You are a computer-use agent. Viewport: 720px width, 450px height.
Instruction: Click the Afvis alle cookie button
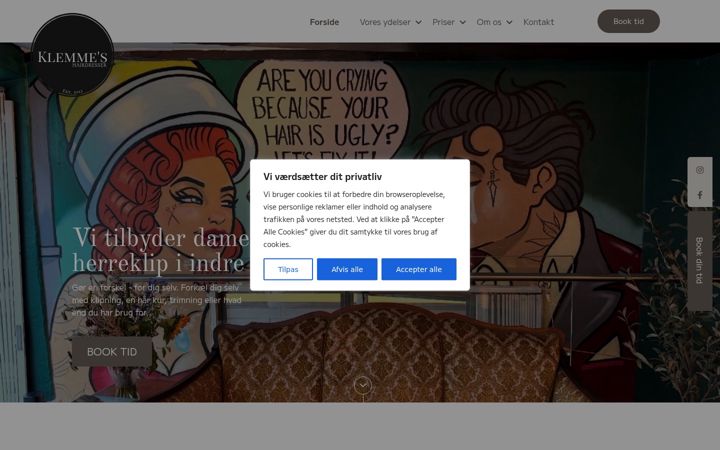click(x=347, y=269)
